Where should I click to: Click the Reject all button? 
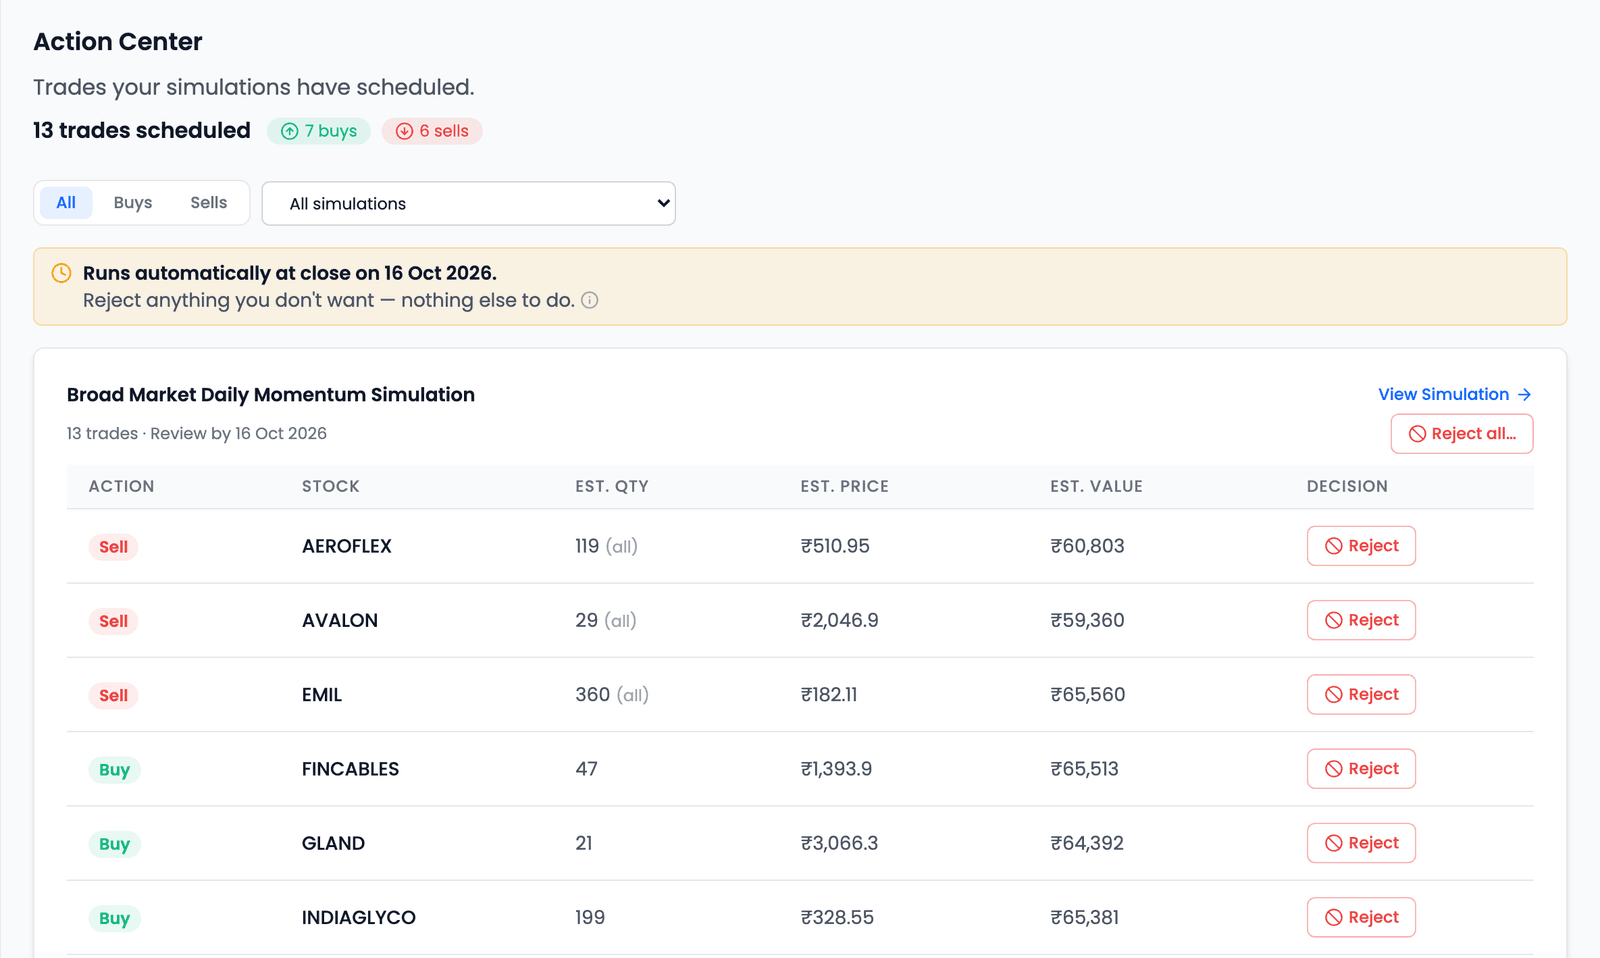(x=1462, y=434)
